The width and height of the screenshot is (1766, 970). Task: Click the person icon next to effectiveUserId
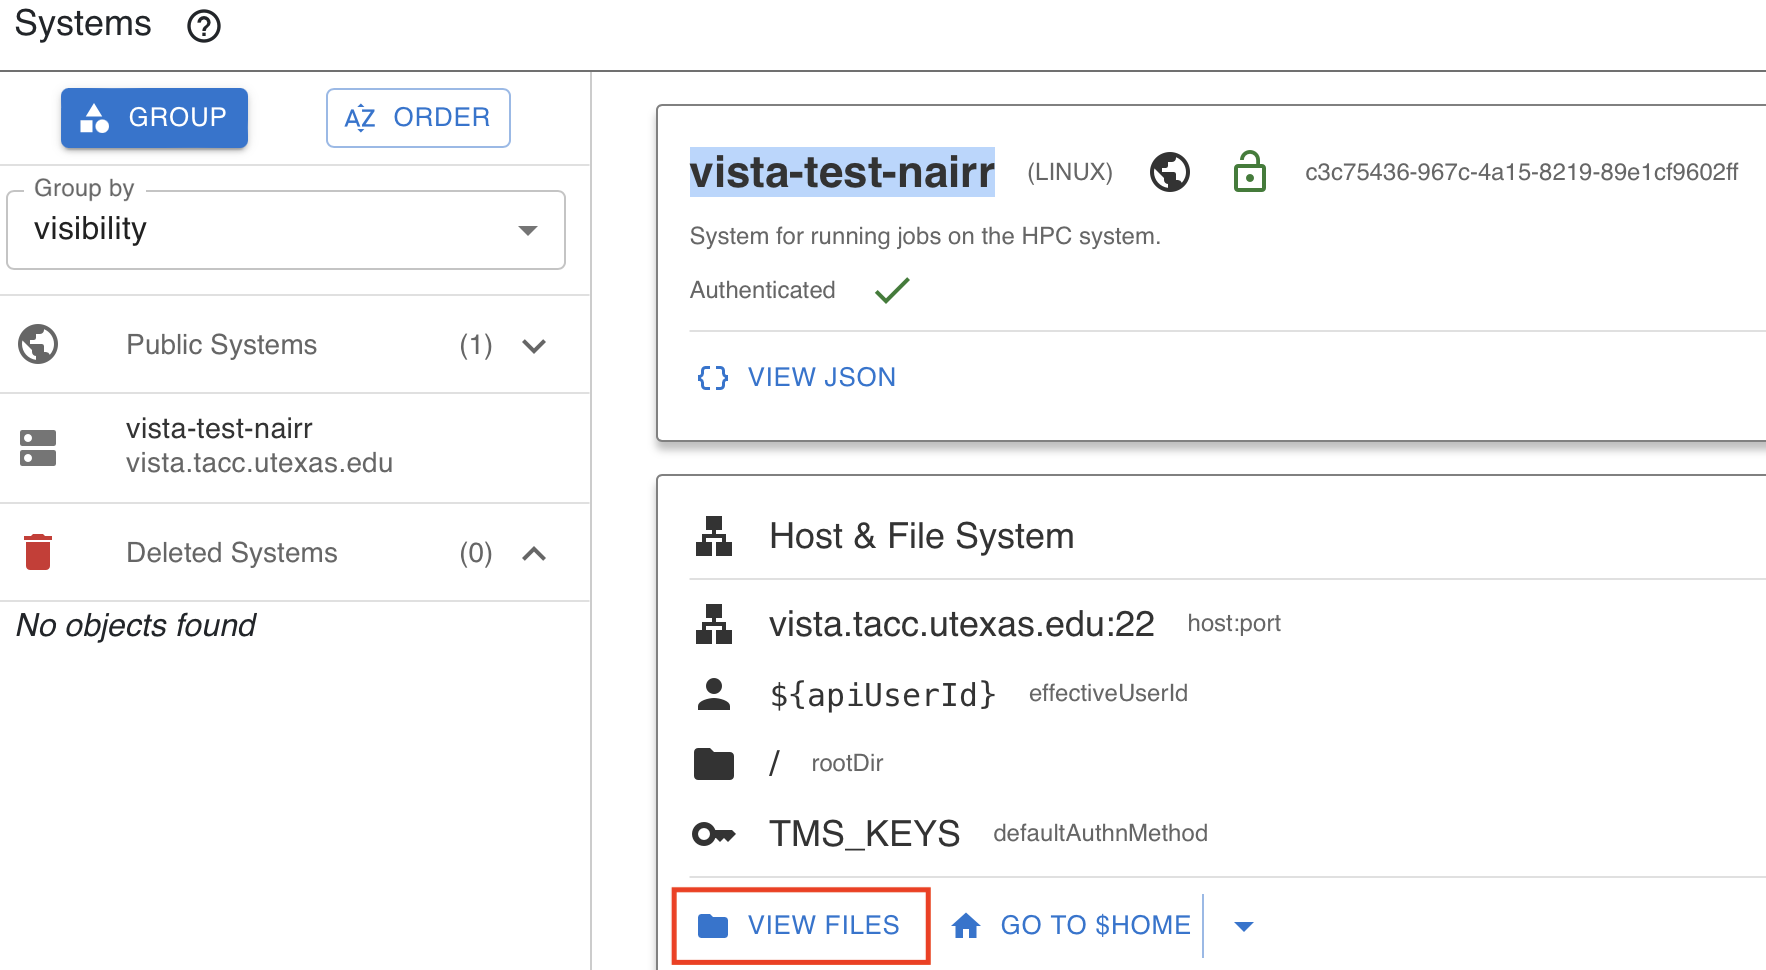pyautogui.click(x=714, y=693)
